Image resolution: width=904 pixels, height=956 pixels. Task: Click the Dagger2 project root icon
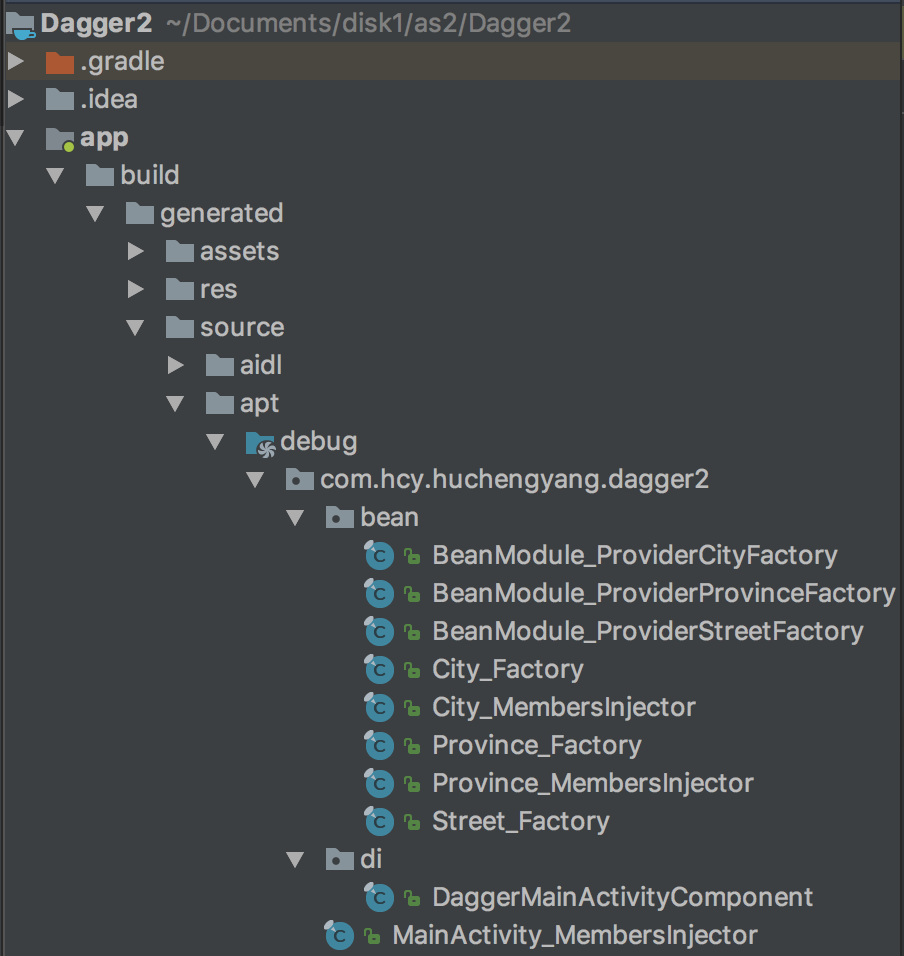(20, 25)
